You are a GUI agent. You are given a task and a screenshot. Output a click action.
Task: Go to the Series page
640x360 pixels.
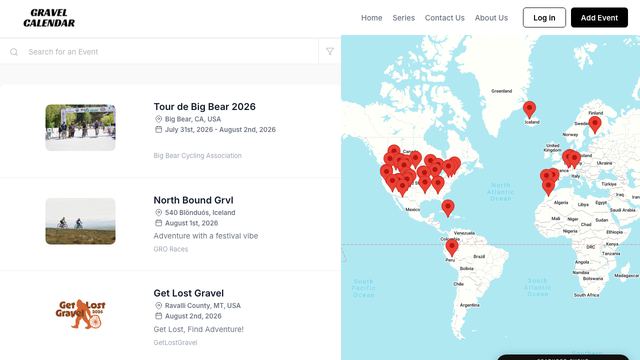403,18
